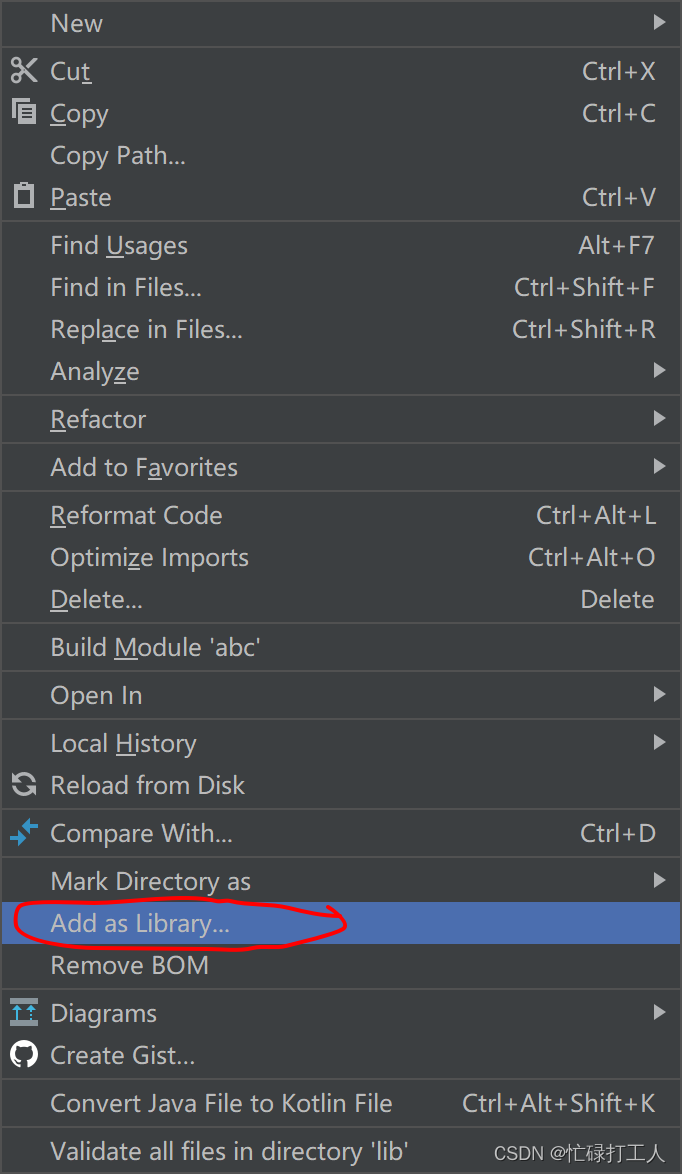The height and width of the screenshot is (1174, 682).
Task: Click Remove BOM
Action: [129, 964]
